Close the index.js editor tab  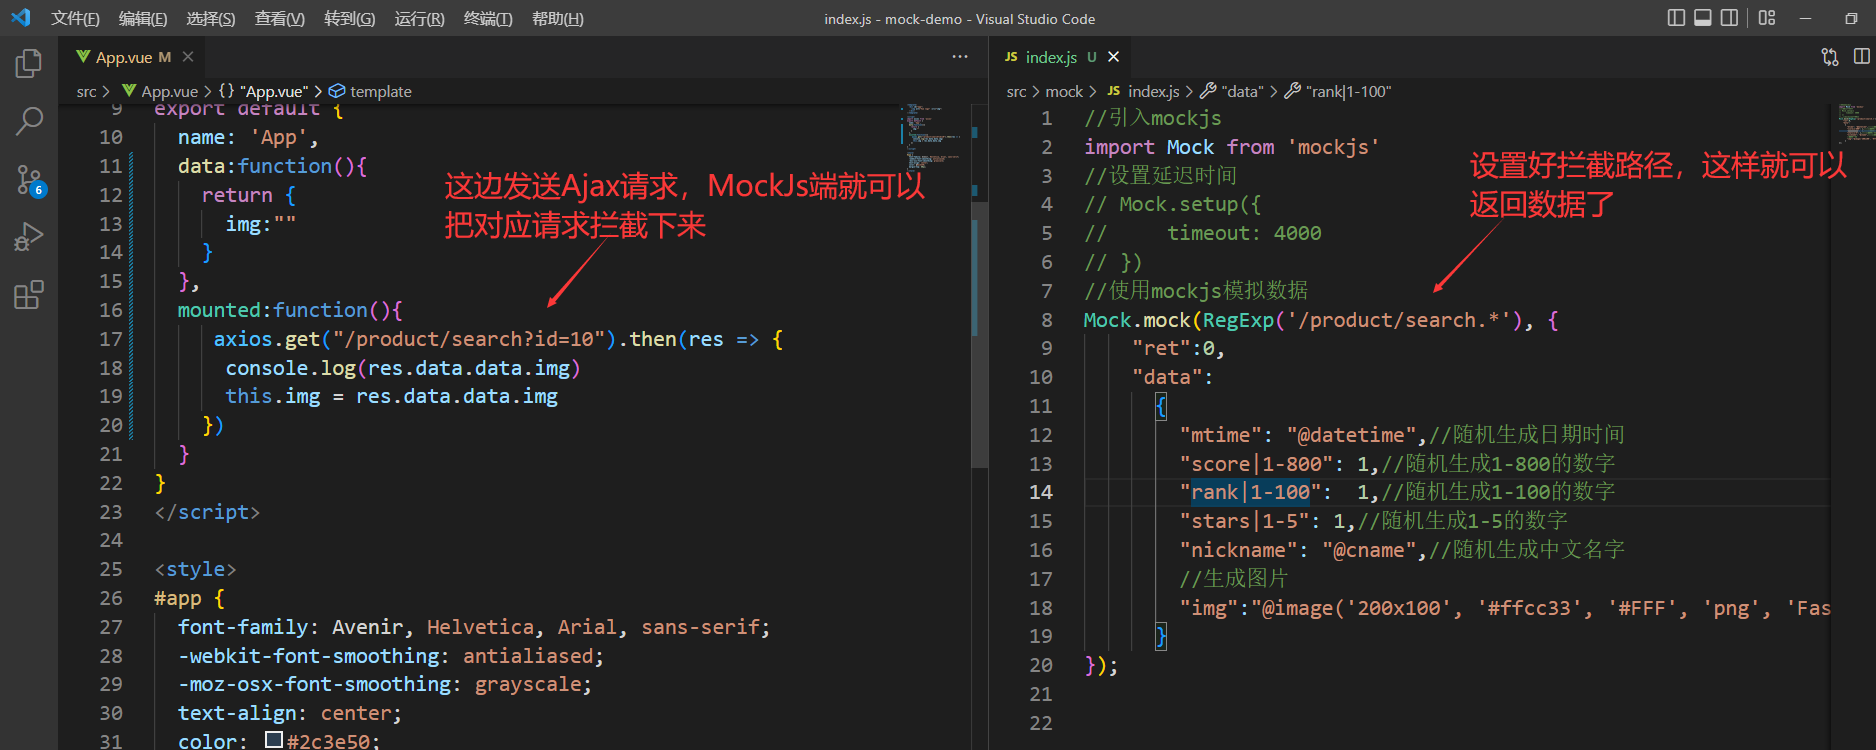(1114, 57)
